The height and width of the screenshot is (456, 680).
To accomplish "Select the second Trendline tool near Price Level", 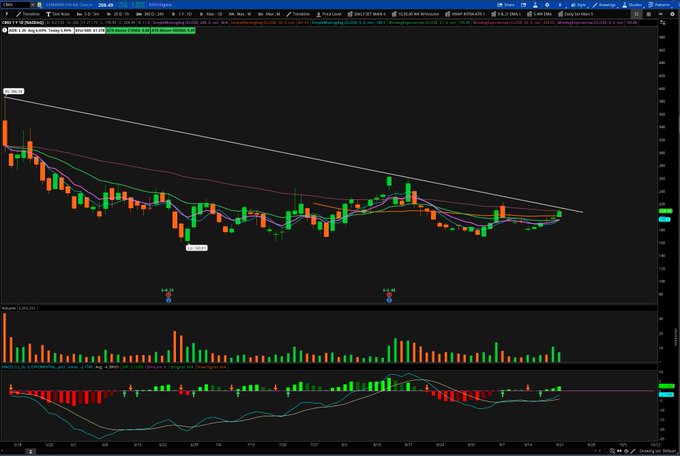I will coord(298,14).
